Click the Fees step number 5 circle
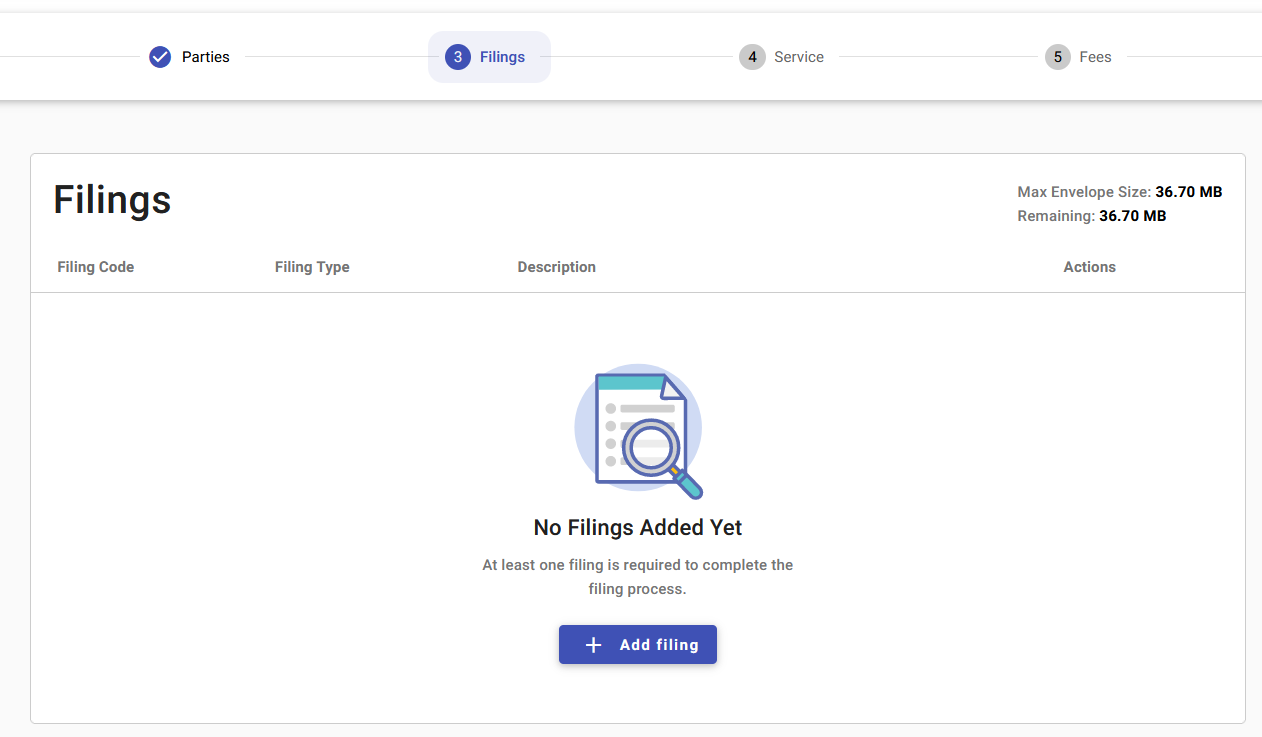 pyautogui.click(x=1057, y=57)
